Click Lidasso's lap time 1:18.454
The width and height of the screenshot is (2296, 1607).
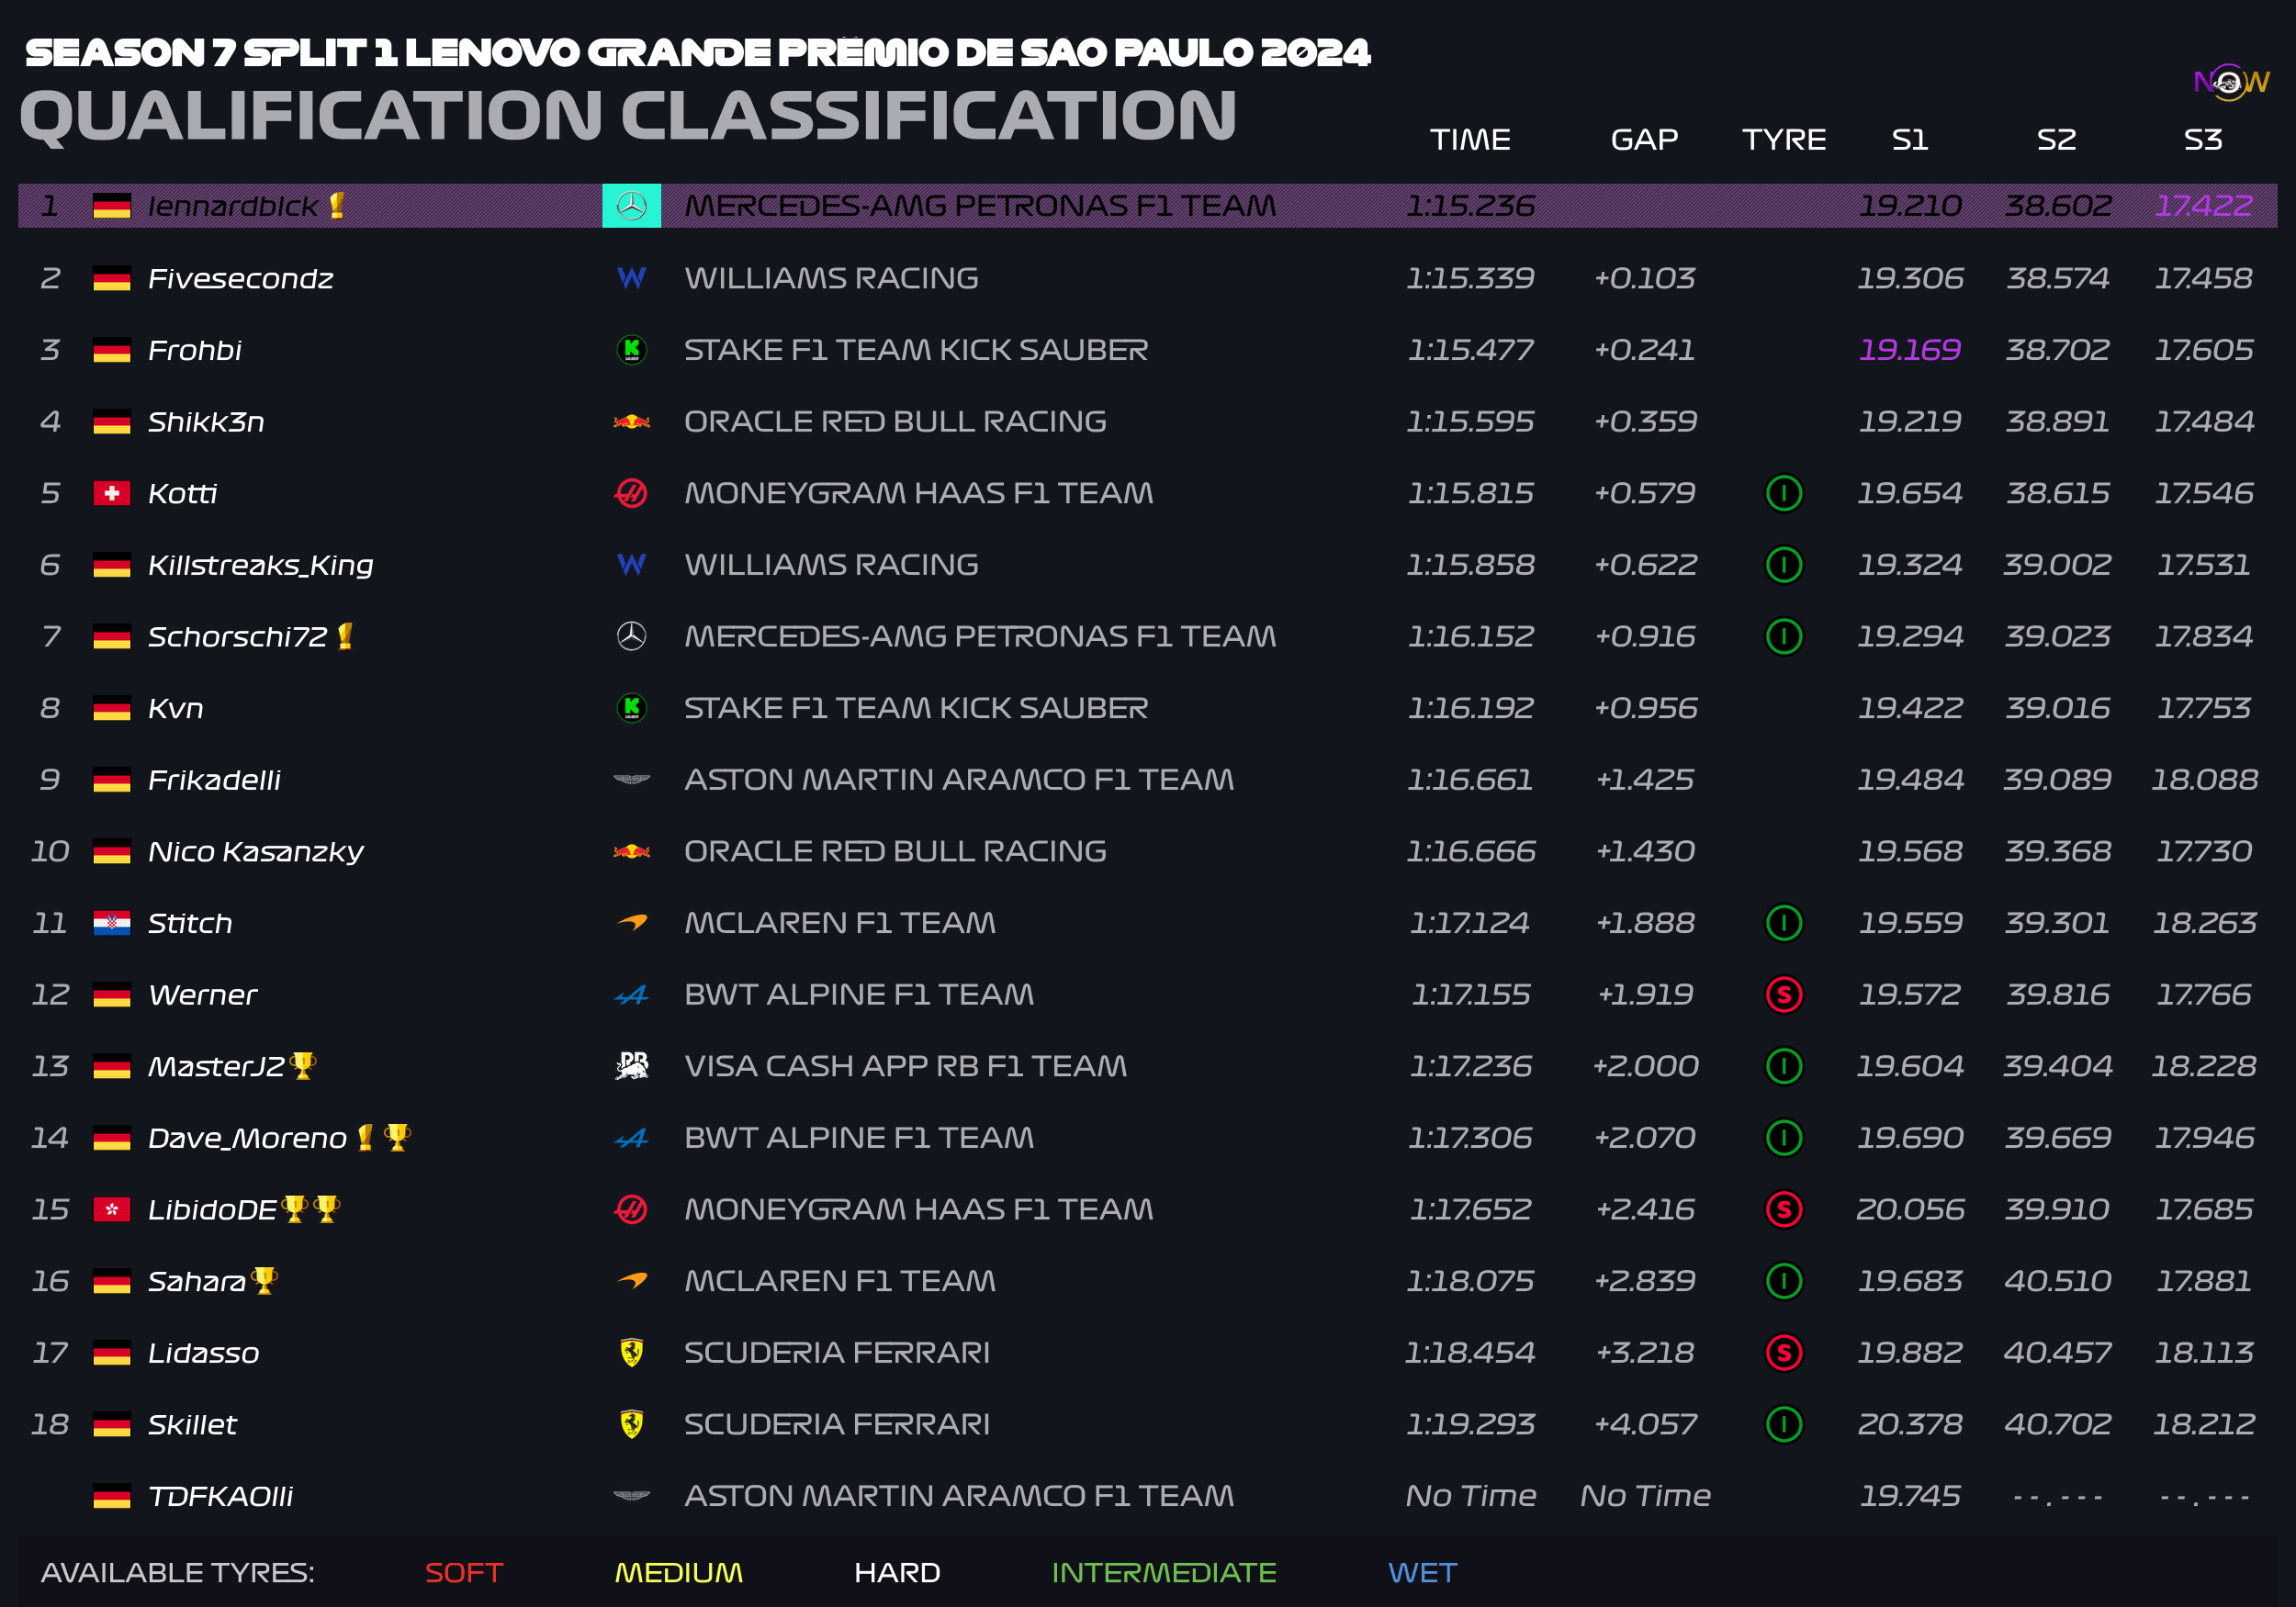point(1470,1352)
